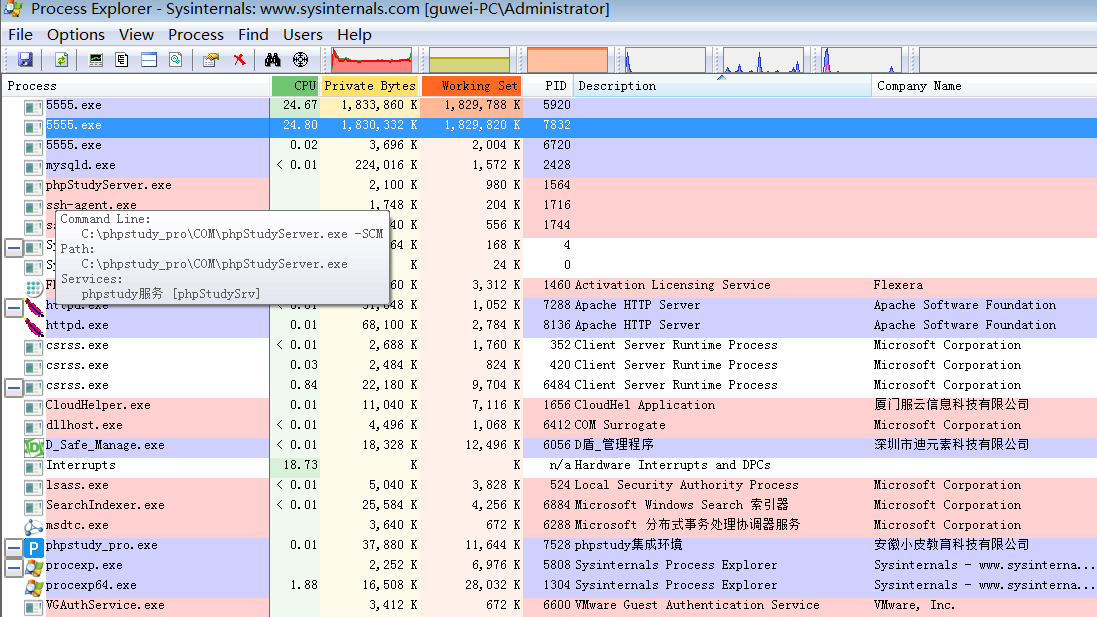Toggle the process tree view icon
This screenshot has width=1097, height=617.
pyautogui.click(x=122, y=60)
